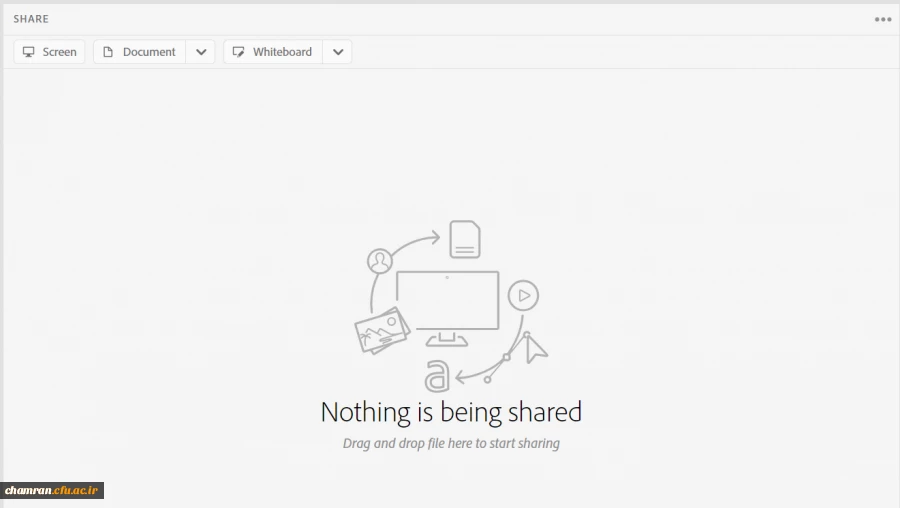Click the cursor pointer arrow icon
This screenshot has width=900, height=508.
coord(536,348)
